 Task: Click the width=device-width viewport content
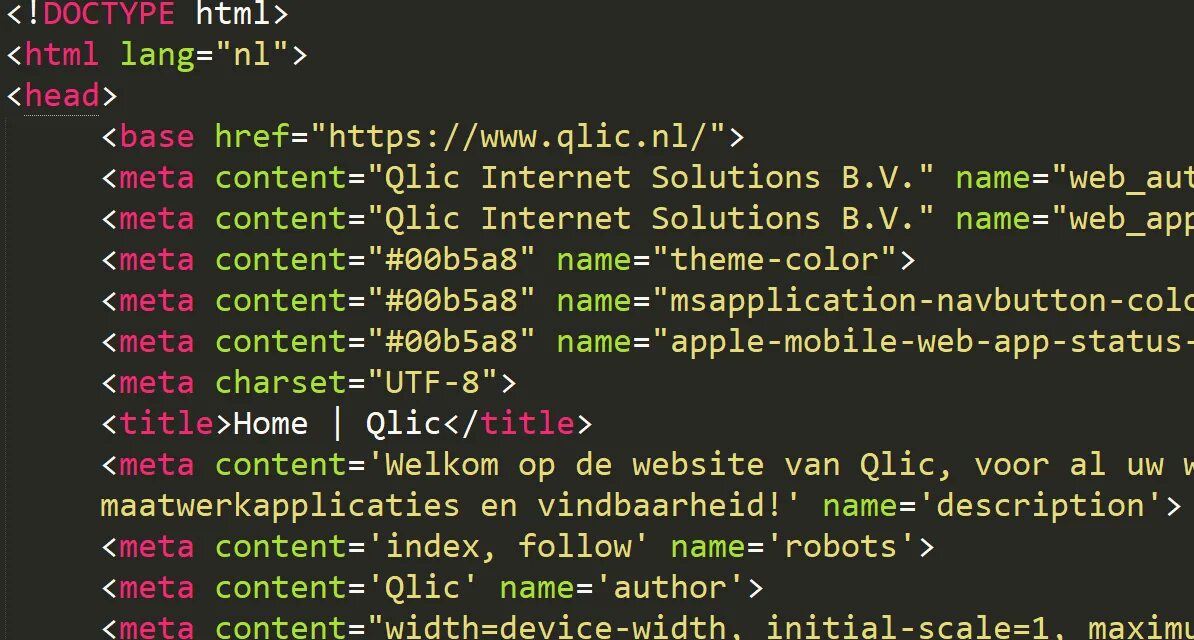(x=556, y=629)
